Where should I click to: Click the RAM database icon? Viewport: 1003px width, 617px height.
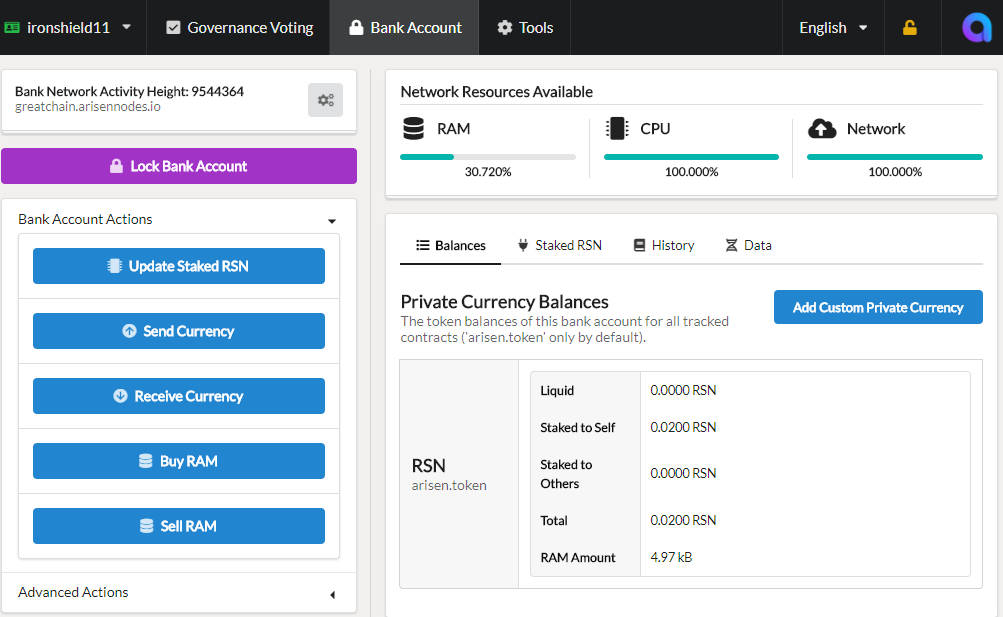[x=413, y=129]
